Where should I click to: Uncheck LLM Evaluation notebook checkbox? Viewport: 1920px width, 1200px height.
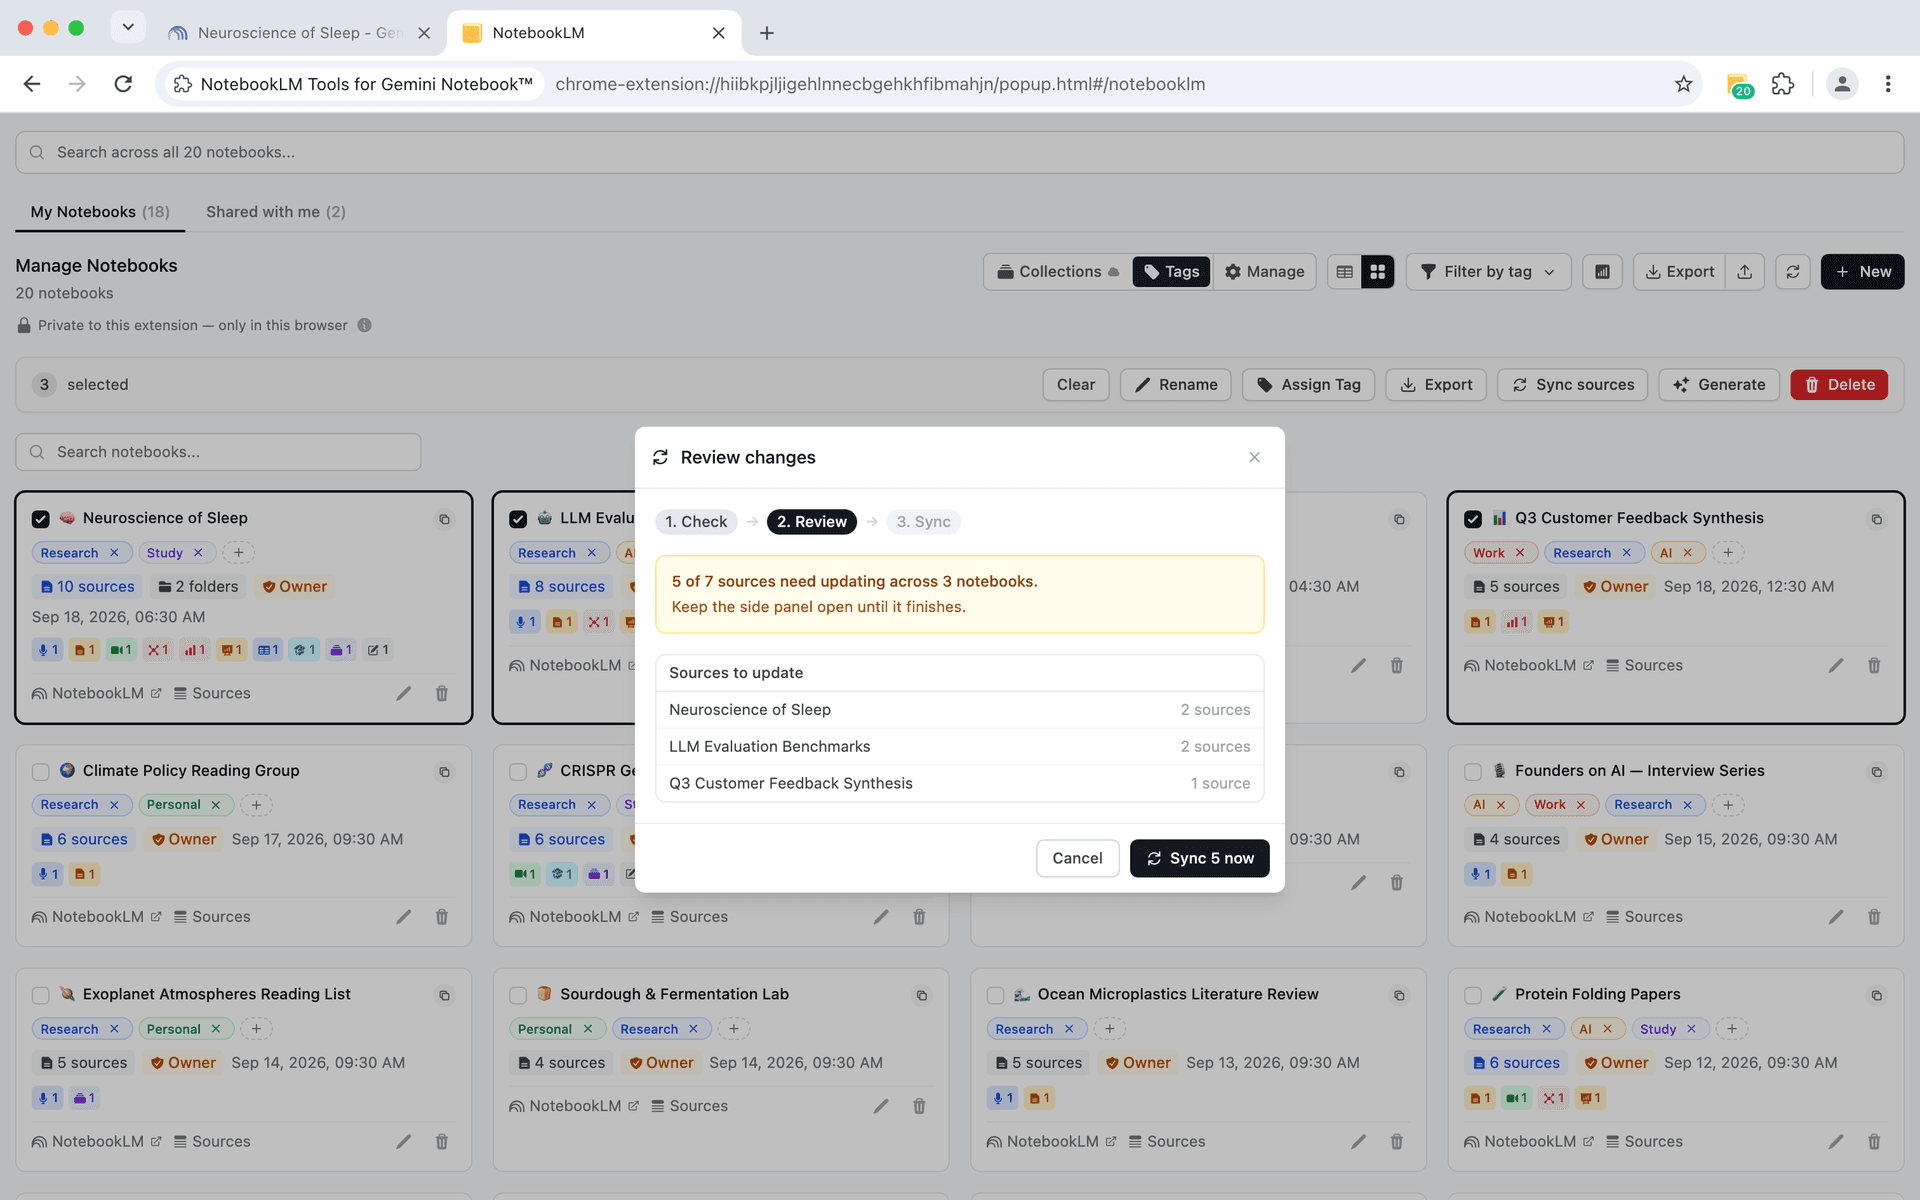coord(518,519)
